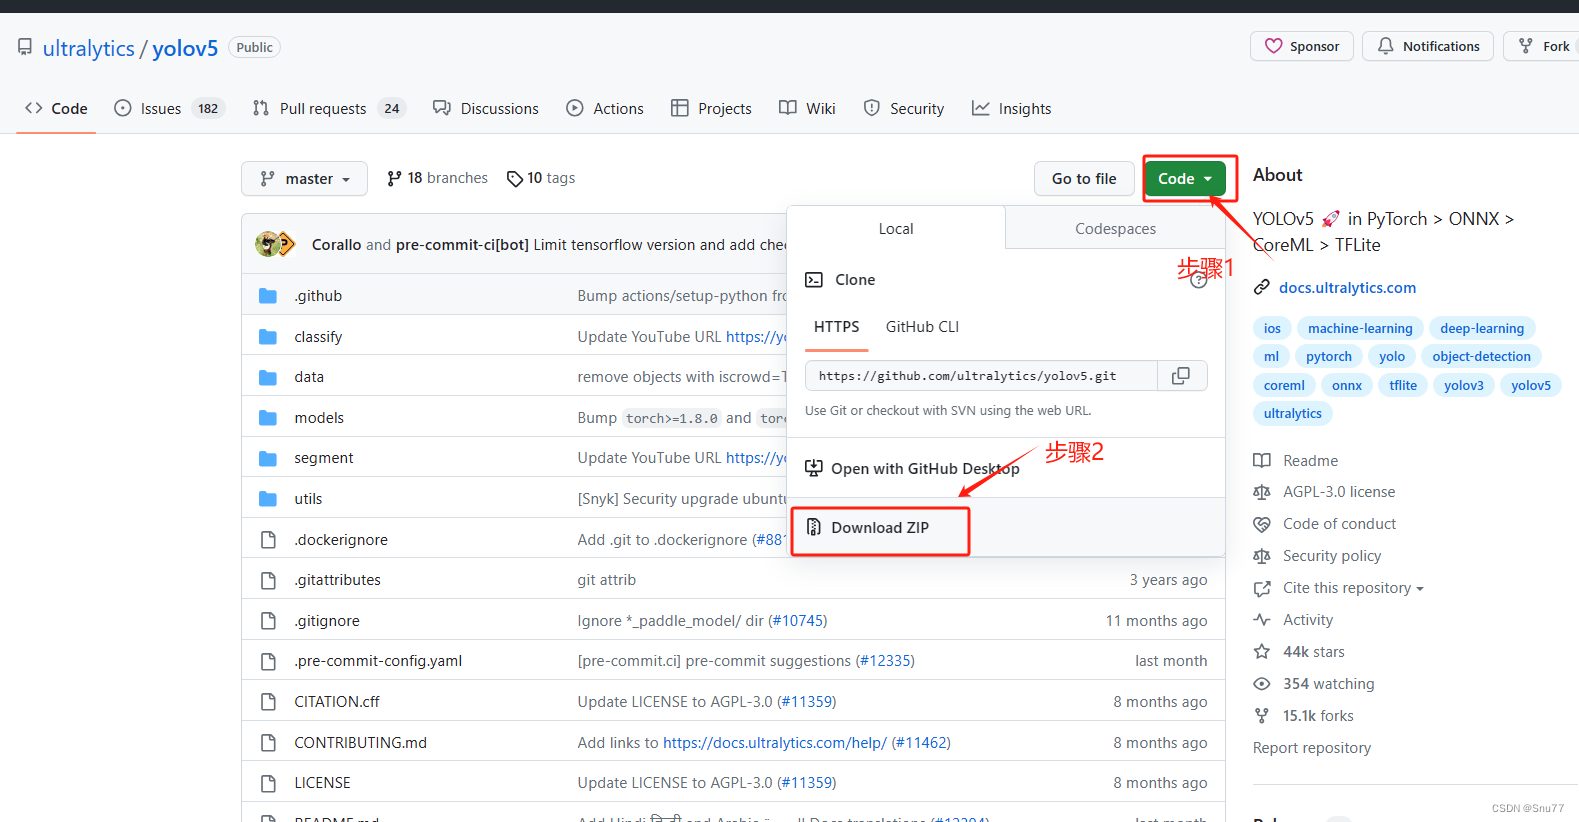Open the Insights tab
Viewport: 1579px width, 822px height.
(x=1011, y=108)
